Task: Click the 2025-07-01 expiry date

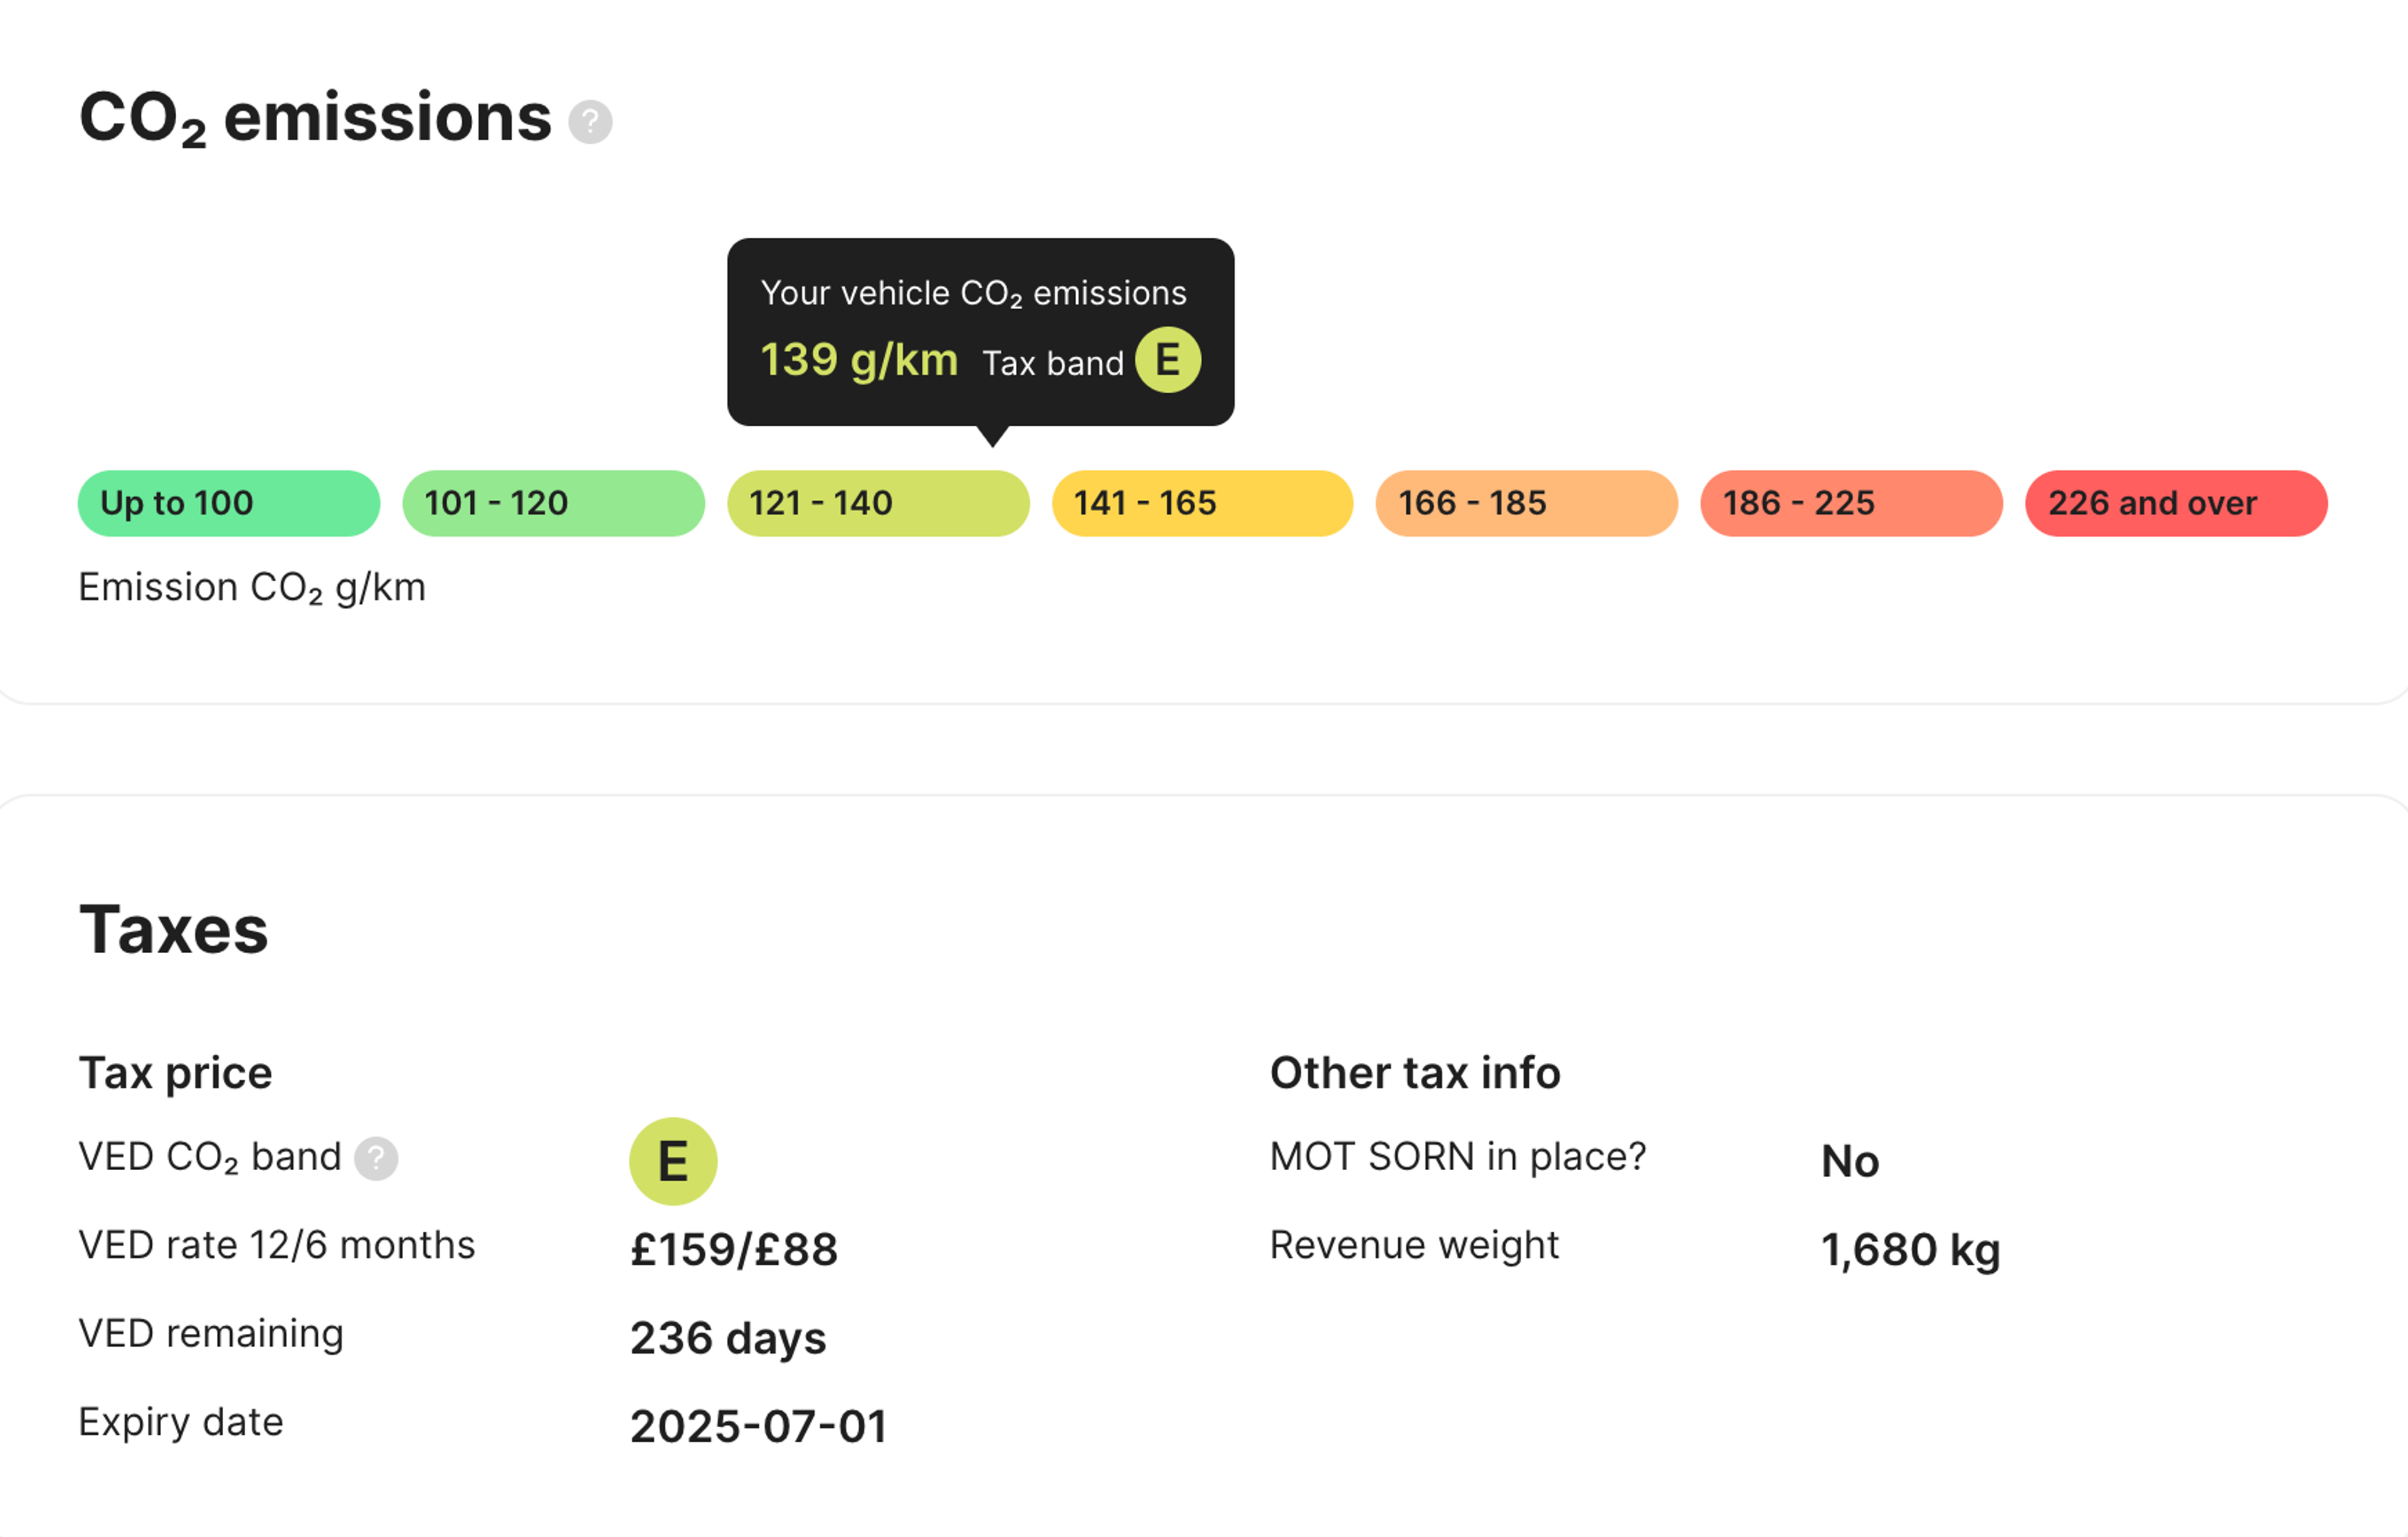Action: pyautogui.click(x=758, y=1426)
